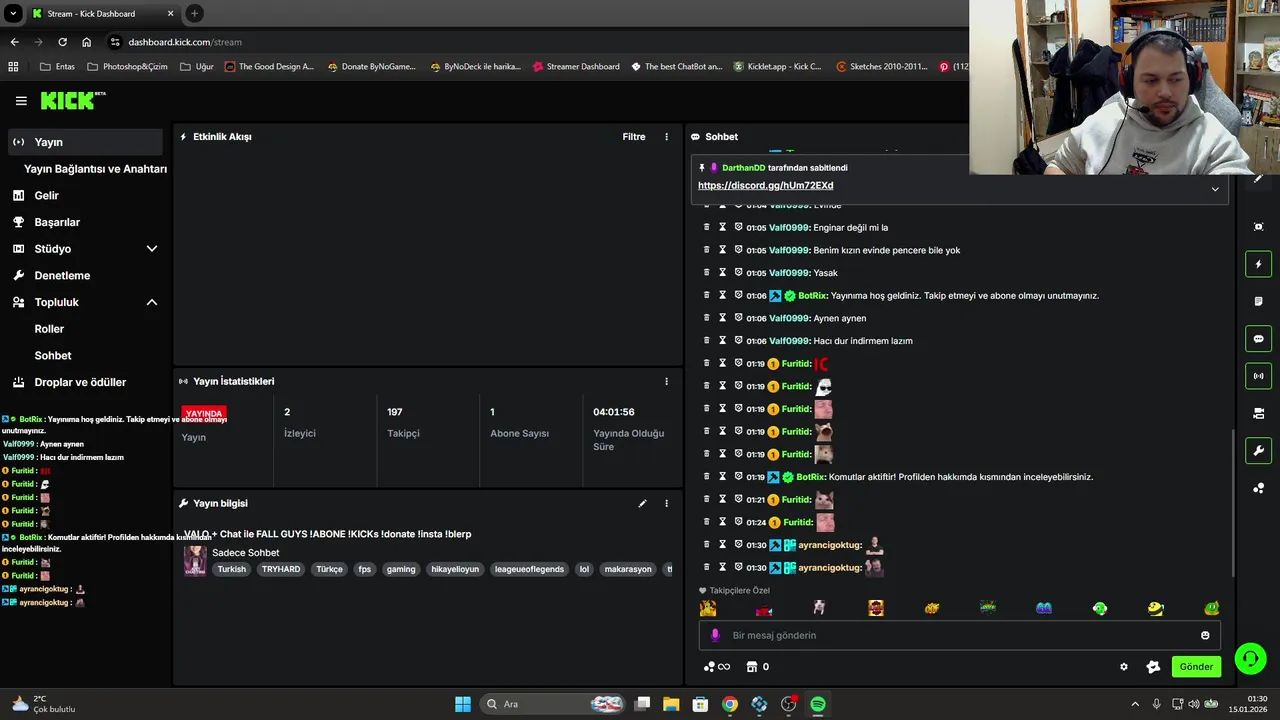The height and width of the screenshot is (720, 1280).
Task: Expand the pinned message chevron
Action: point(1215,189)
